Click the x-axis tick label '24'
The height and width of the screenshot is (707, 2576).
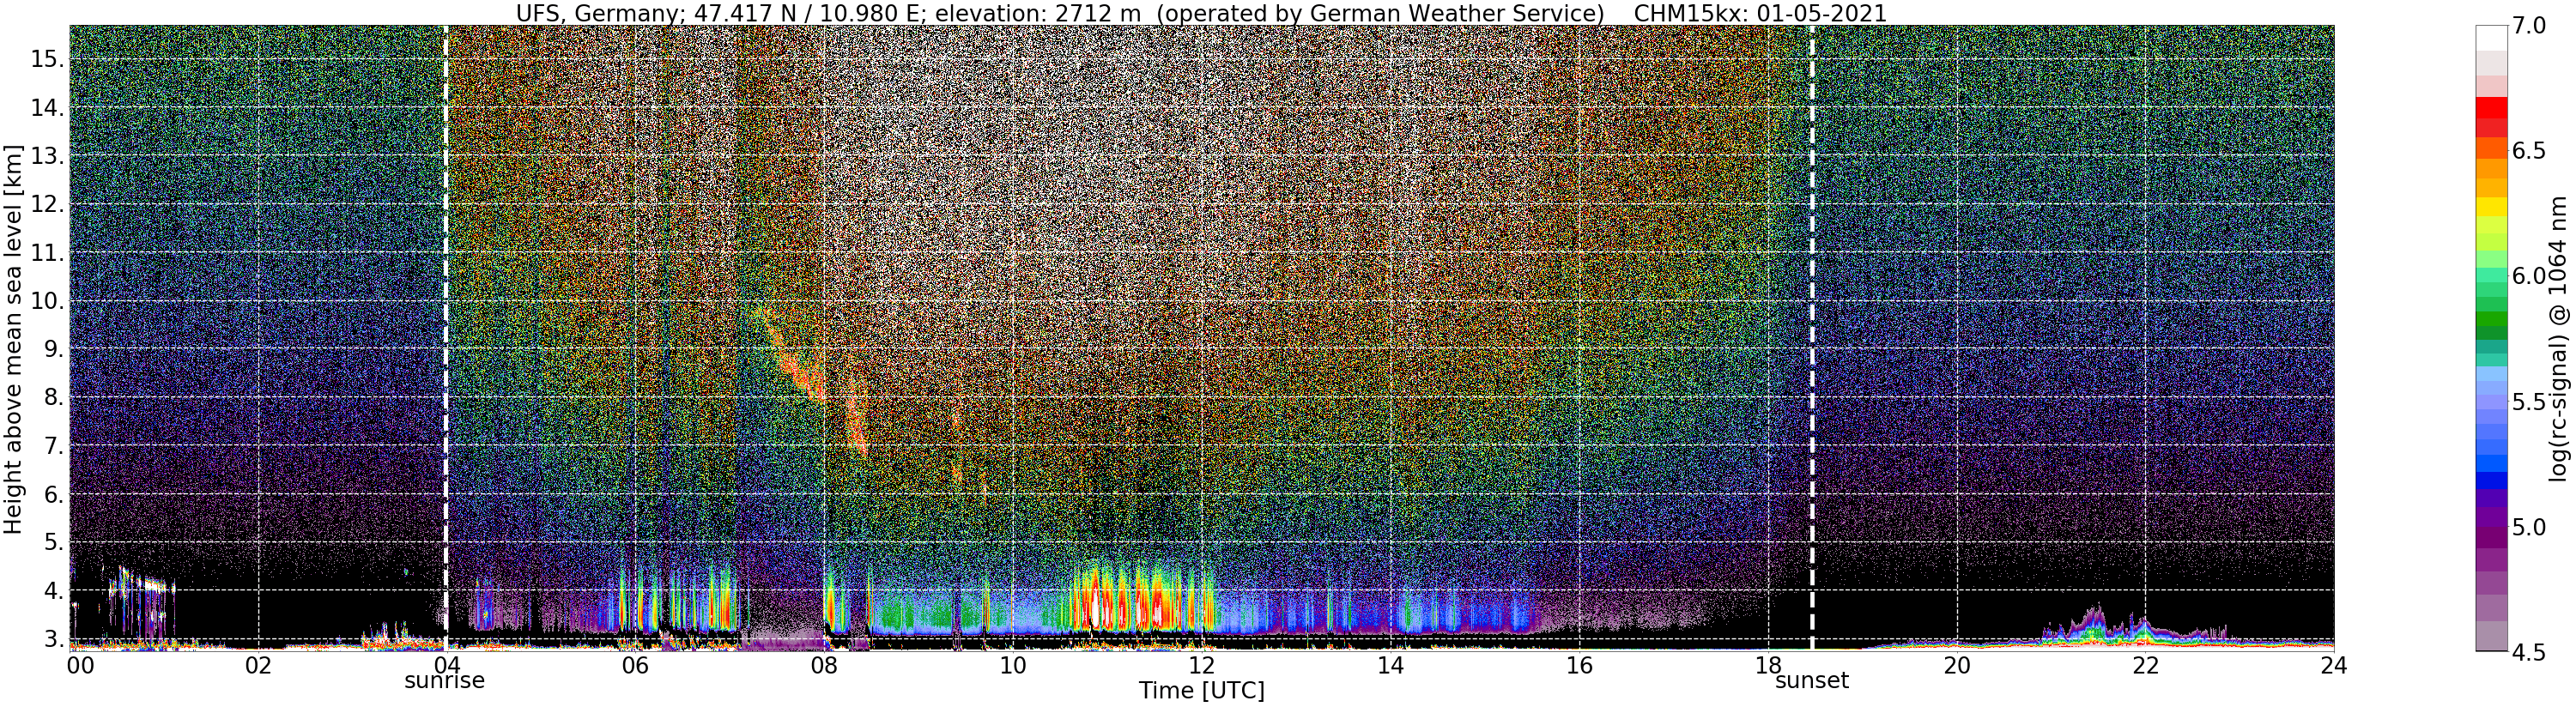tap(2334, 664)
